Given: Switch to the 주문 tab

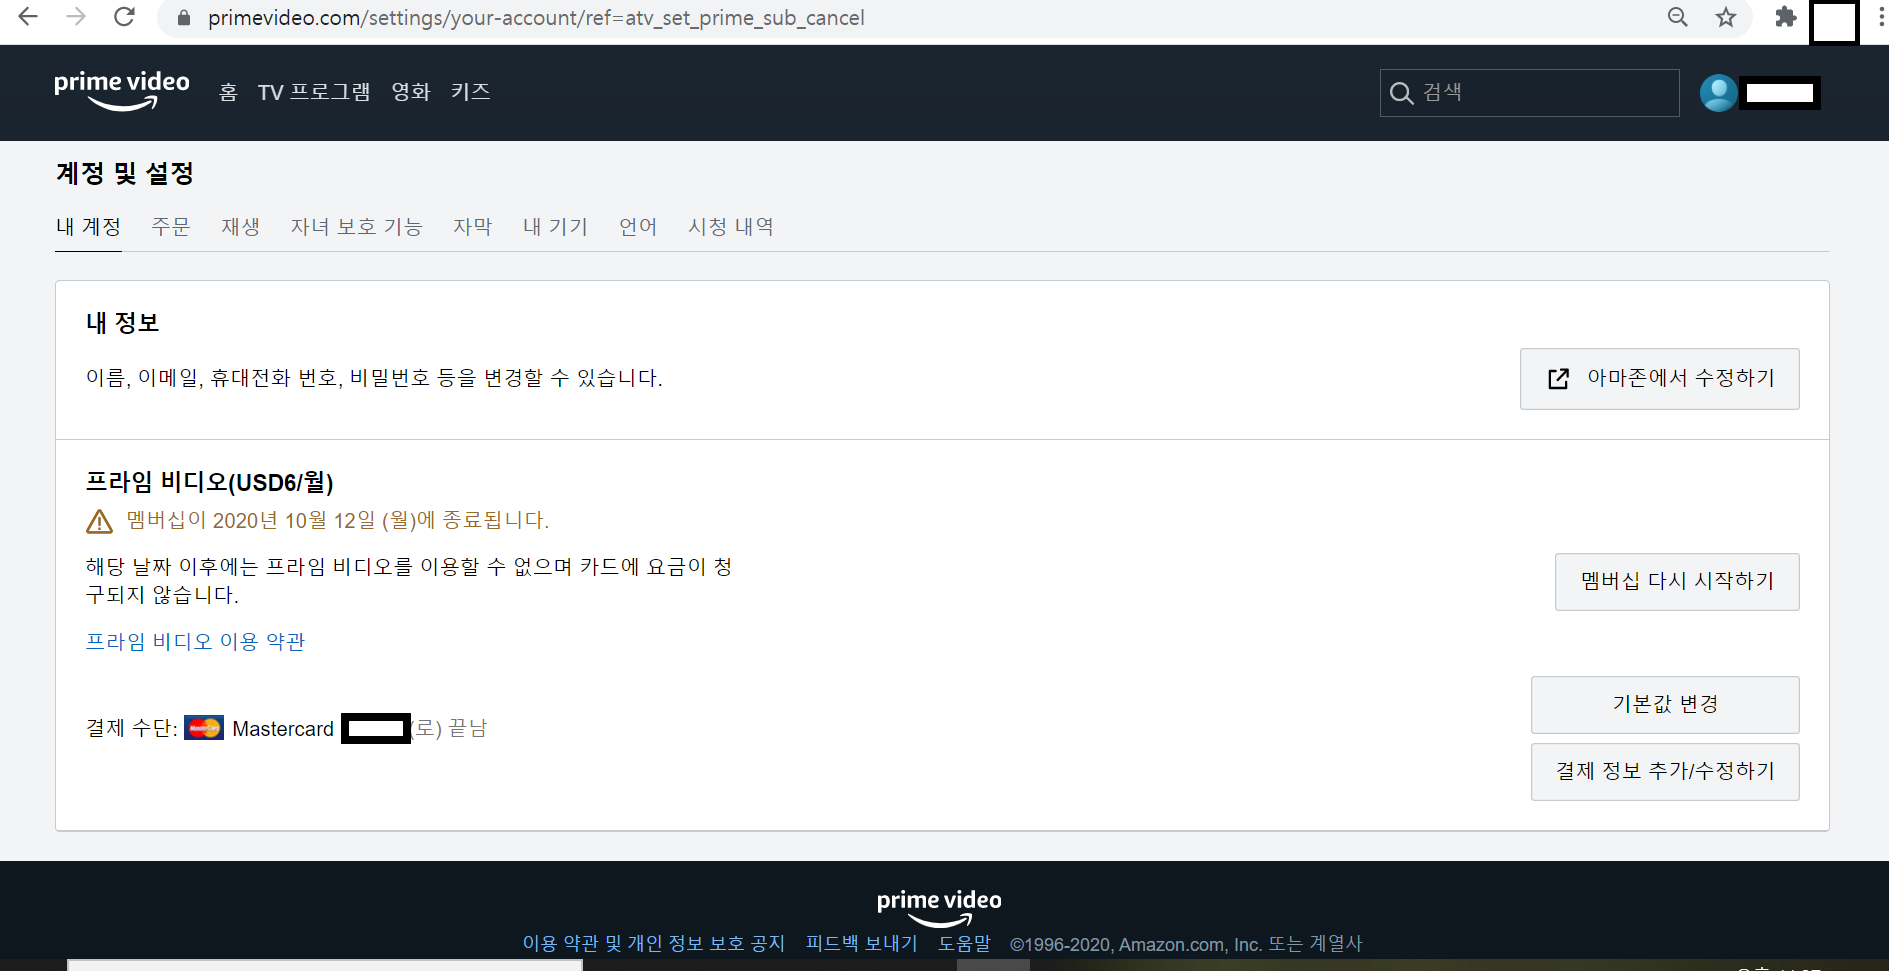Looking at the screenshot, I should [171, 227].
